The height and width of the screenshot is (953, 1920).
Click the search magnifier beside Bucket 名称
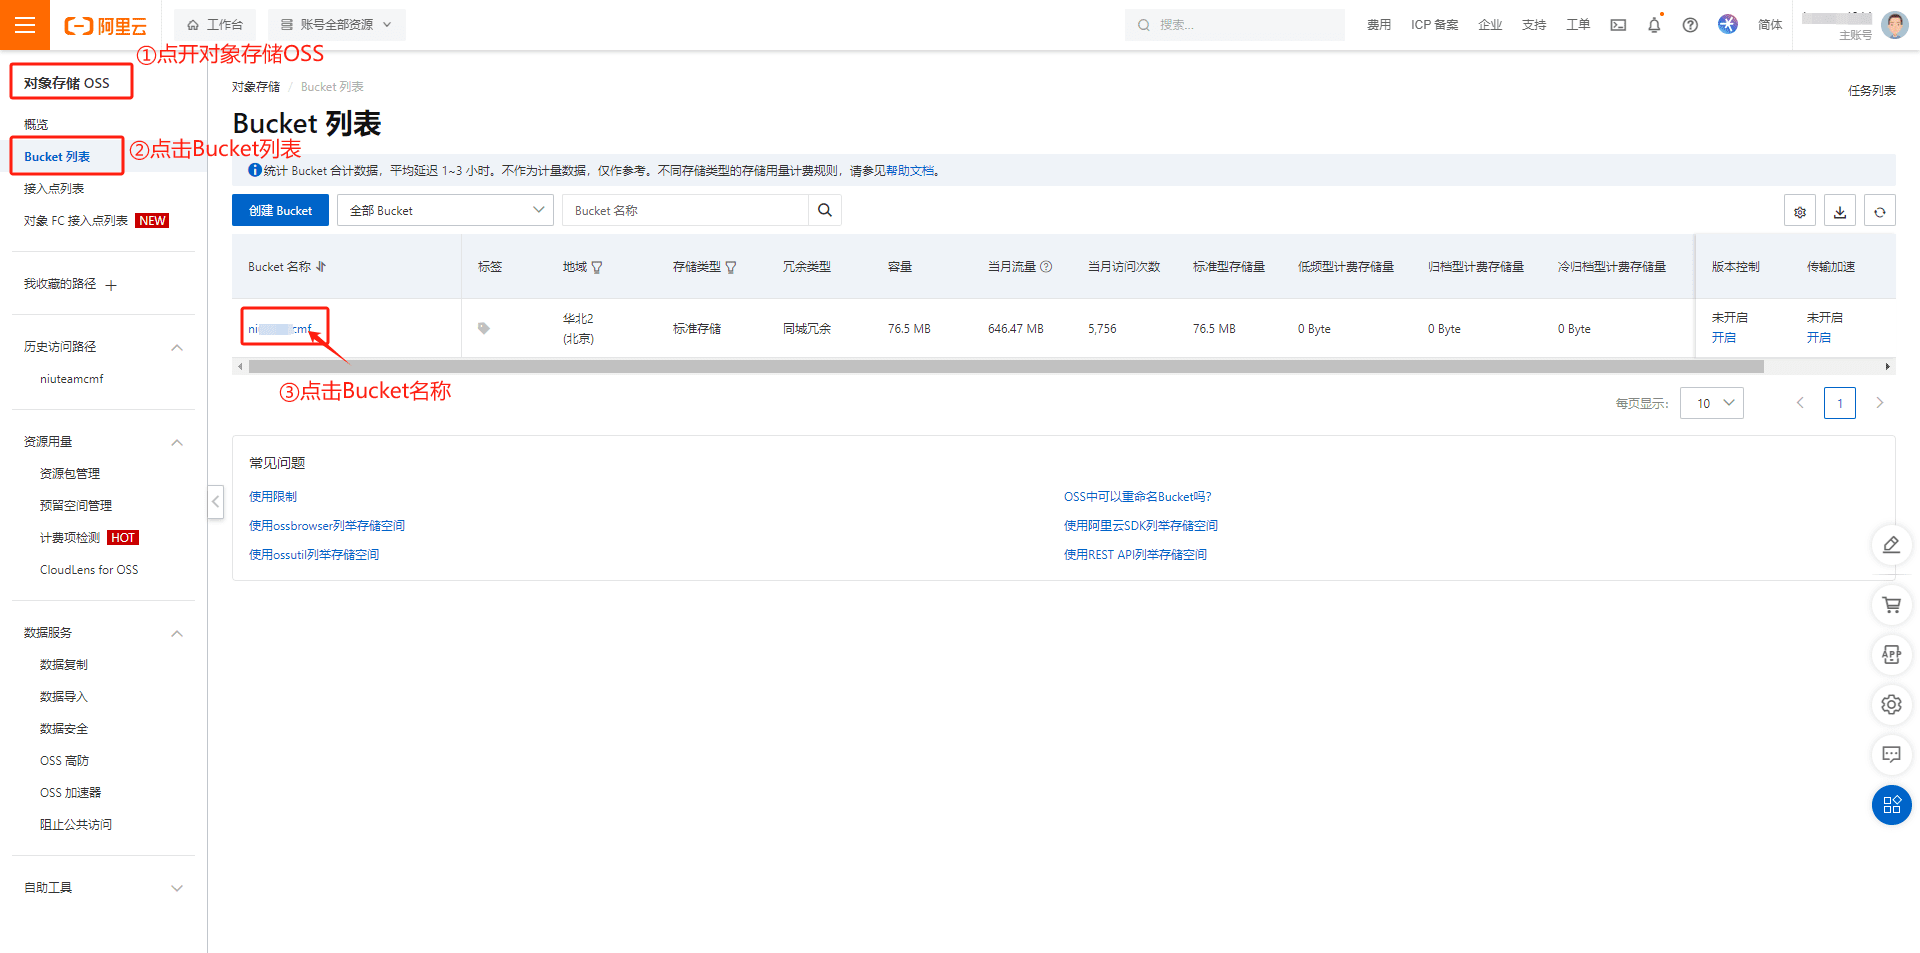click(825, 210)
